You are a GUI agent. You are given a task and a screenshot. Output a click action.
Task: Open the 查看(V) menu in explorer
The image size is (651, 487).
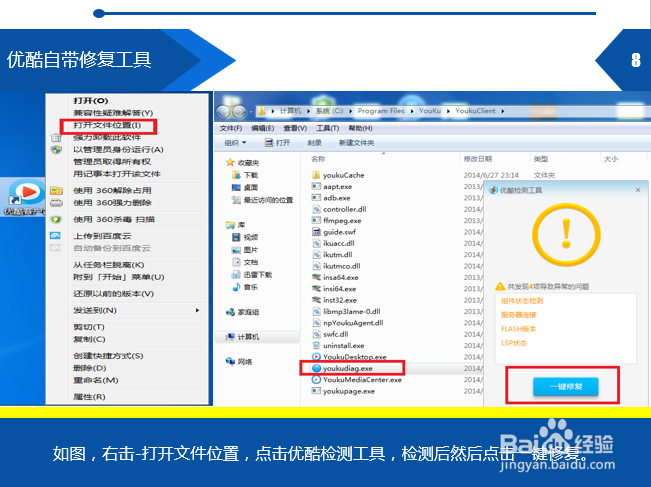point(295,128)
